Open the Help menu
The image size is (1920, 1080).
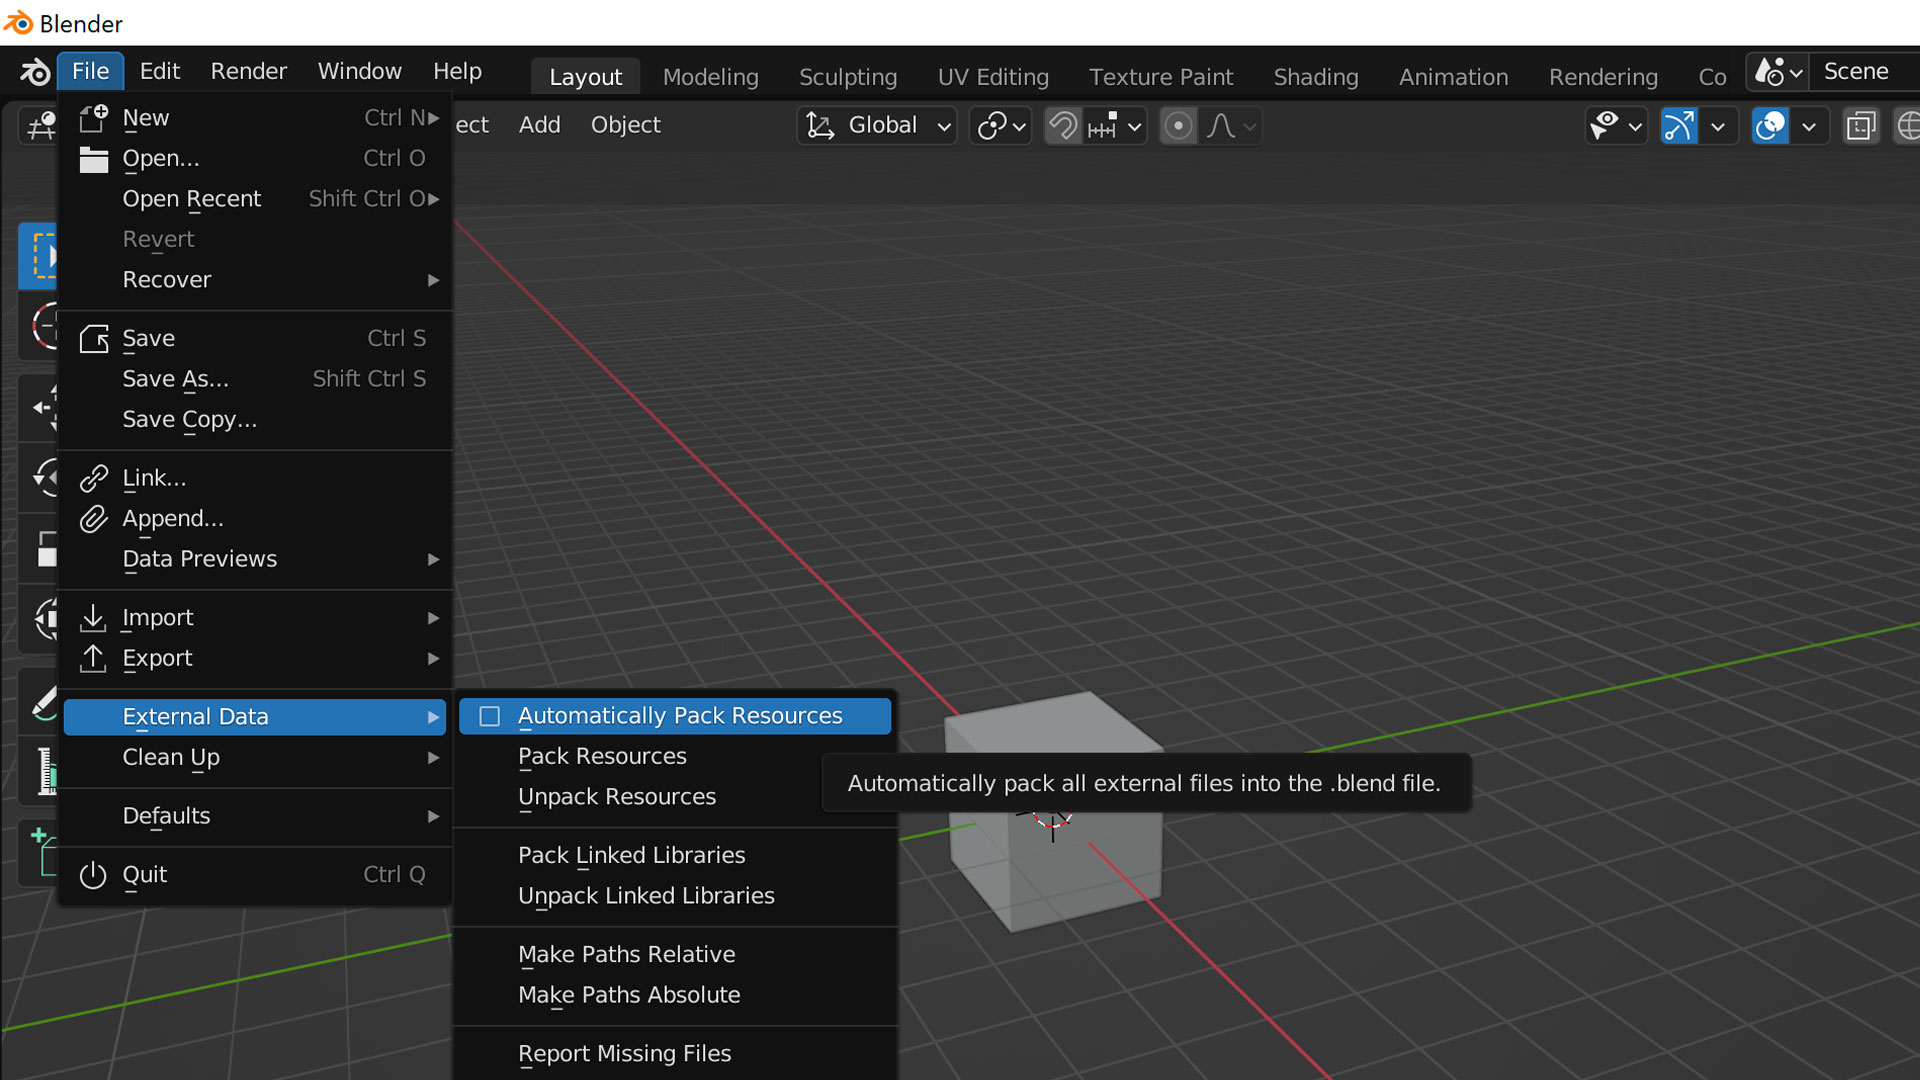[x=457, y=72]
